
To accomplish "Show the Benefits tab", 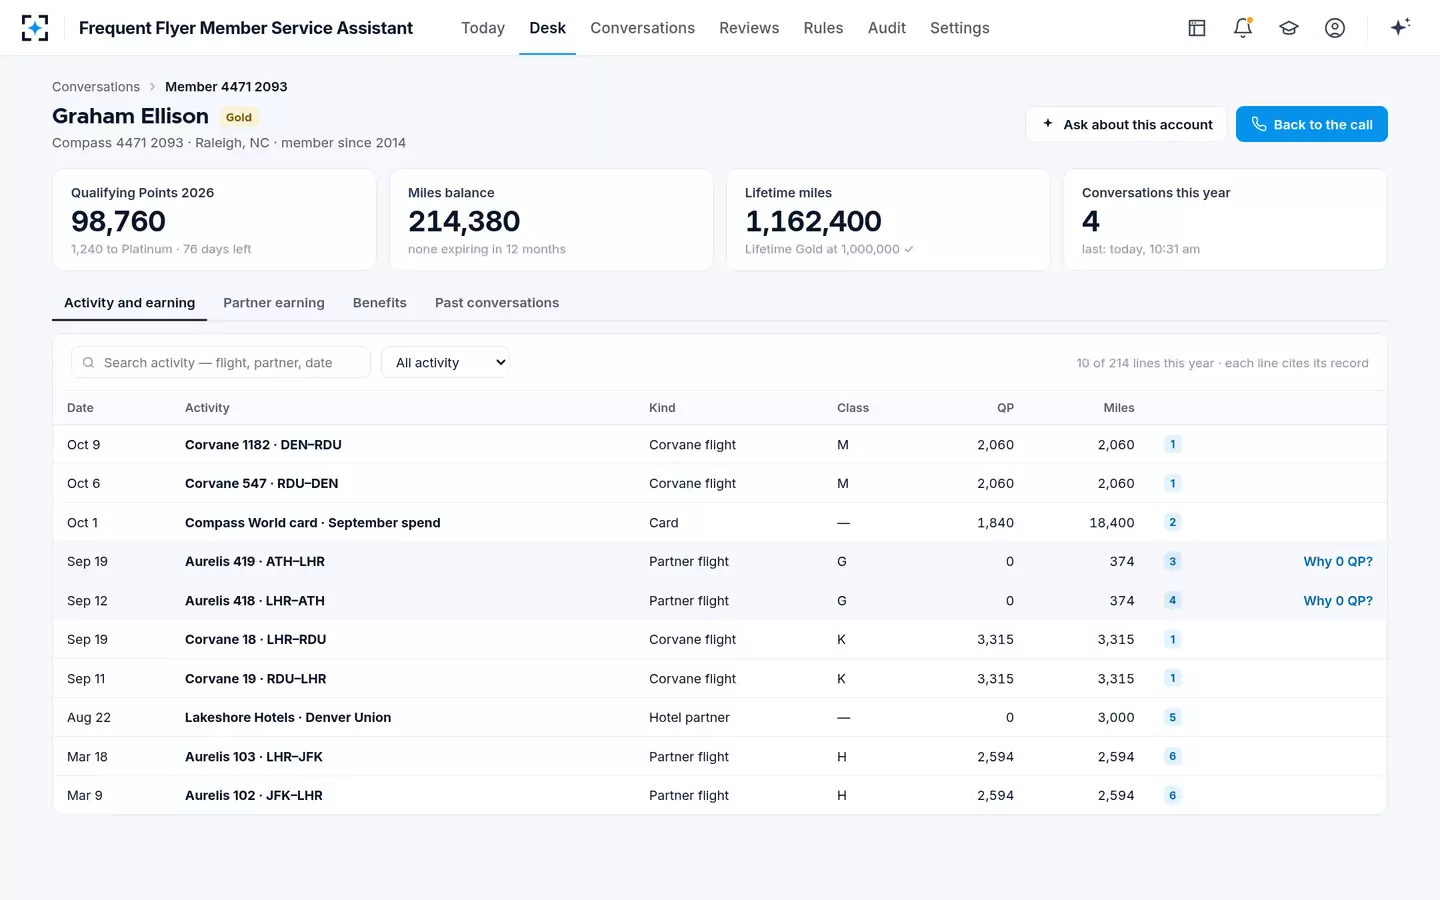I will coord(380,303).
